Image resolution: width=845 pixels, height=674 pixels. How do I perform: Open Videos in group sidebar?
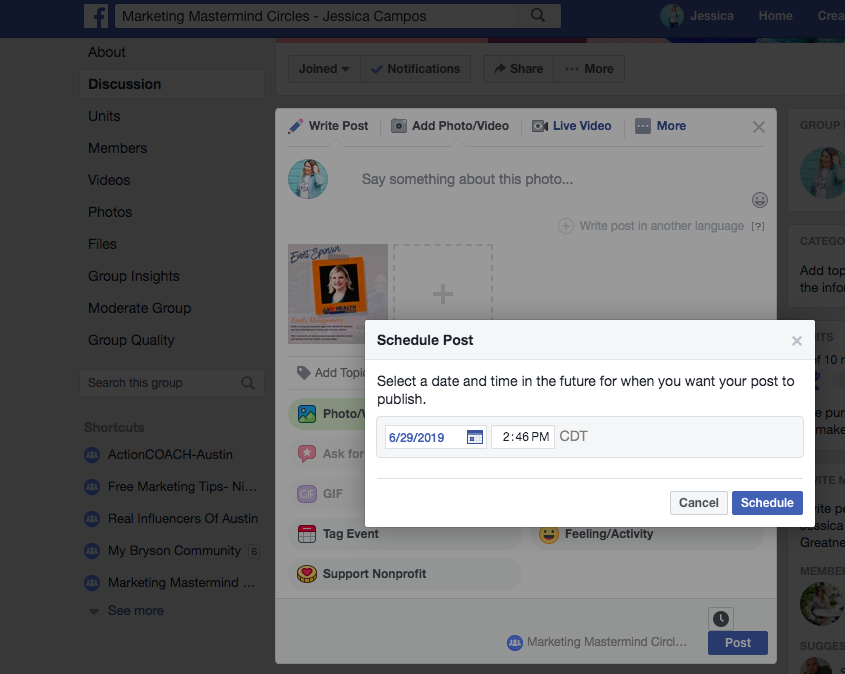pyautogui.click(x=109, y=180)
